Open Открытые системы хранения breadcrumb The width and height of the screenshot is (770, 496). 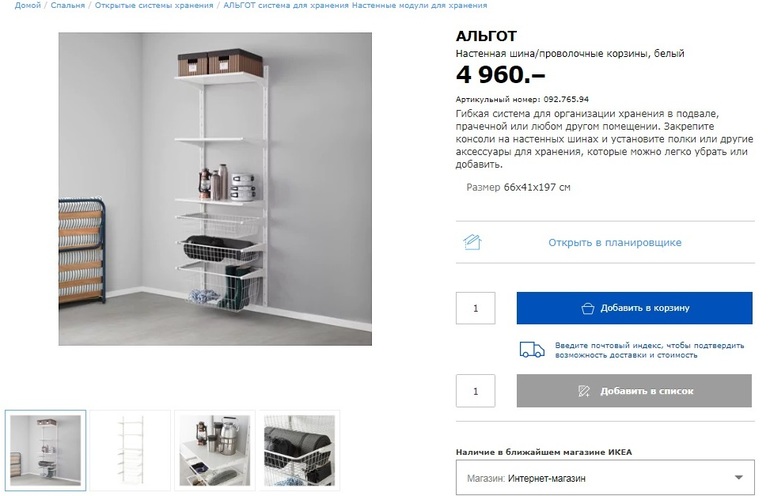click(154, 5)
